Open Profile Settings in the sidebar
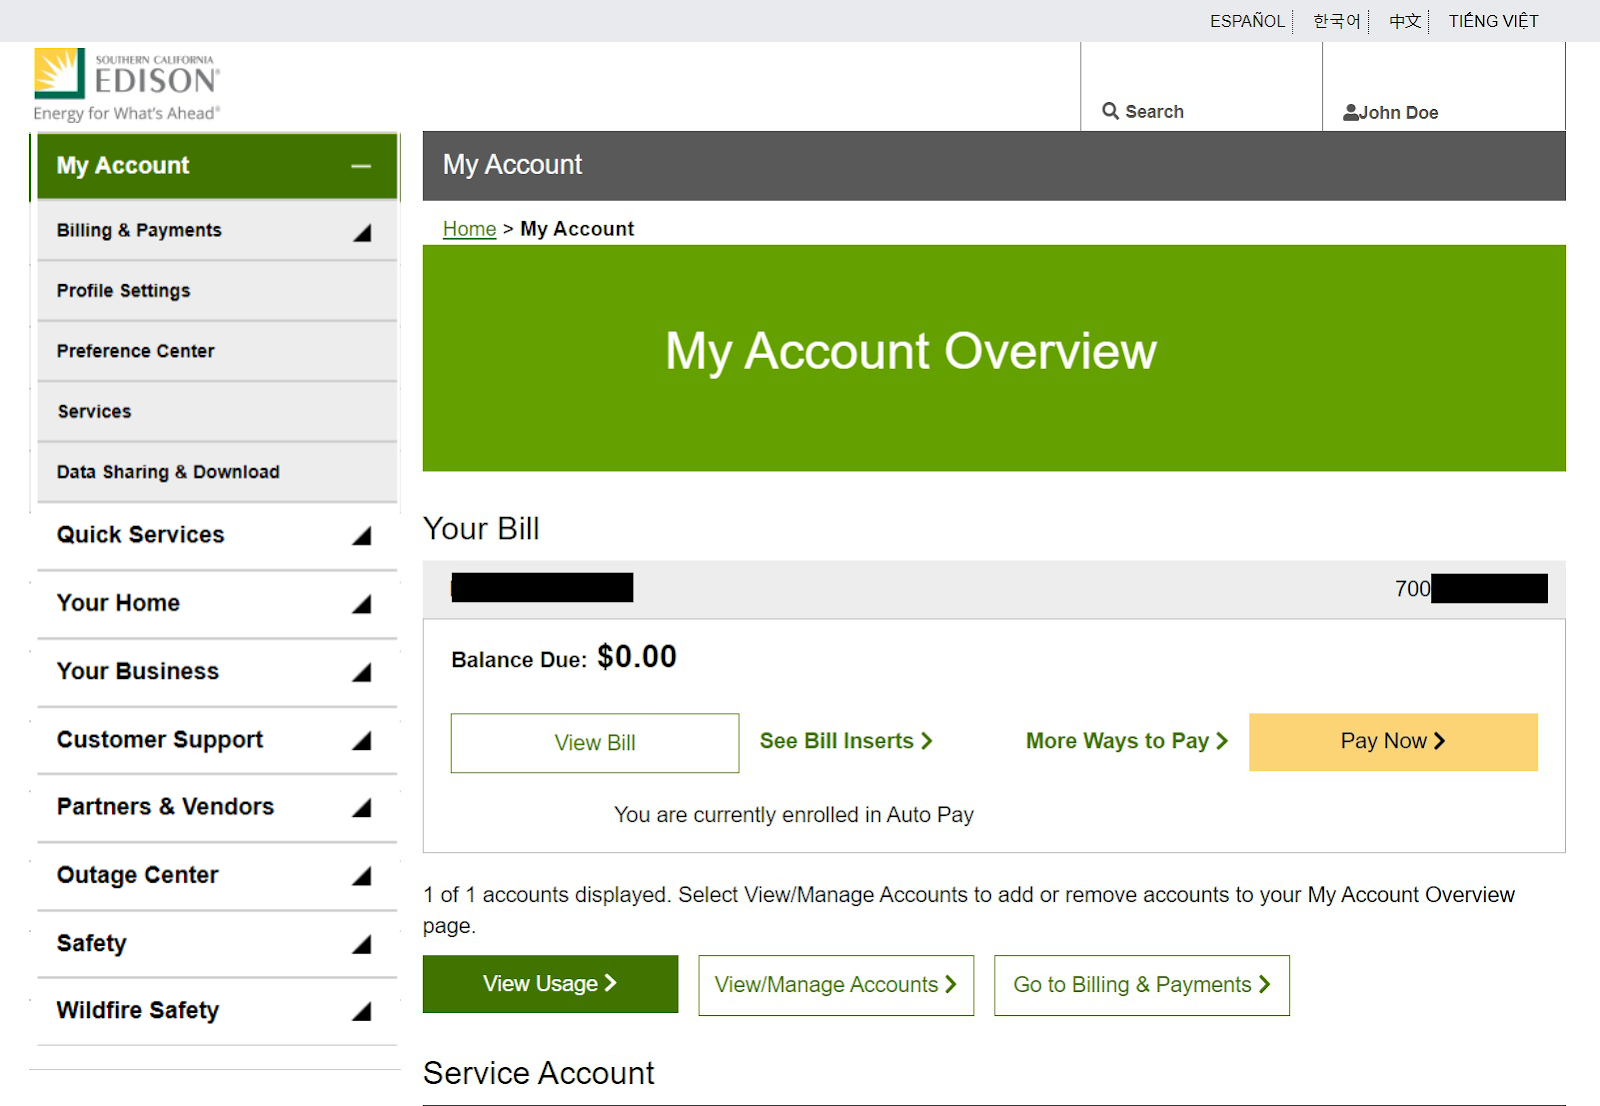 click(x=122, y=290)
